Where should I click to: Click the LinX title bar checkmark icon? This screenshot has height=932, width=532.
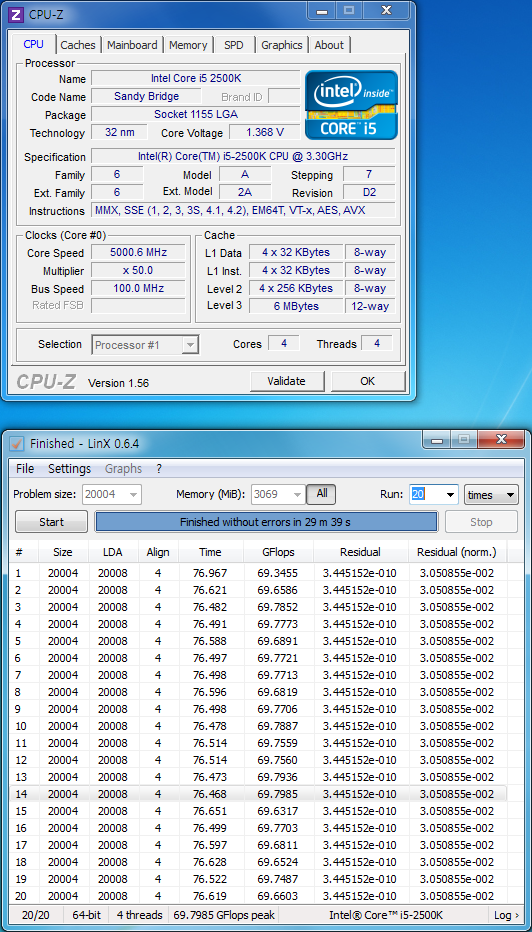17,443
